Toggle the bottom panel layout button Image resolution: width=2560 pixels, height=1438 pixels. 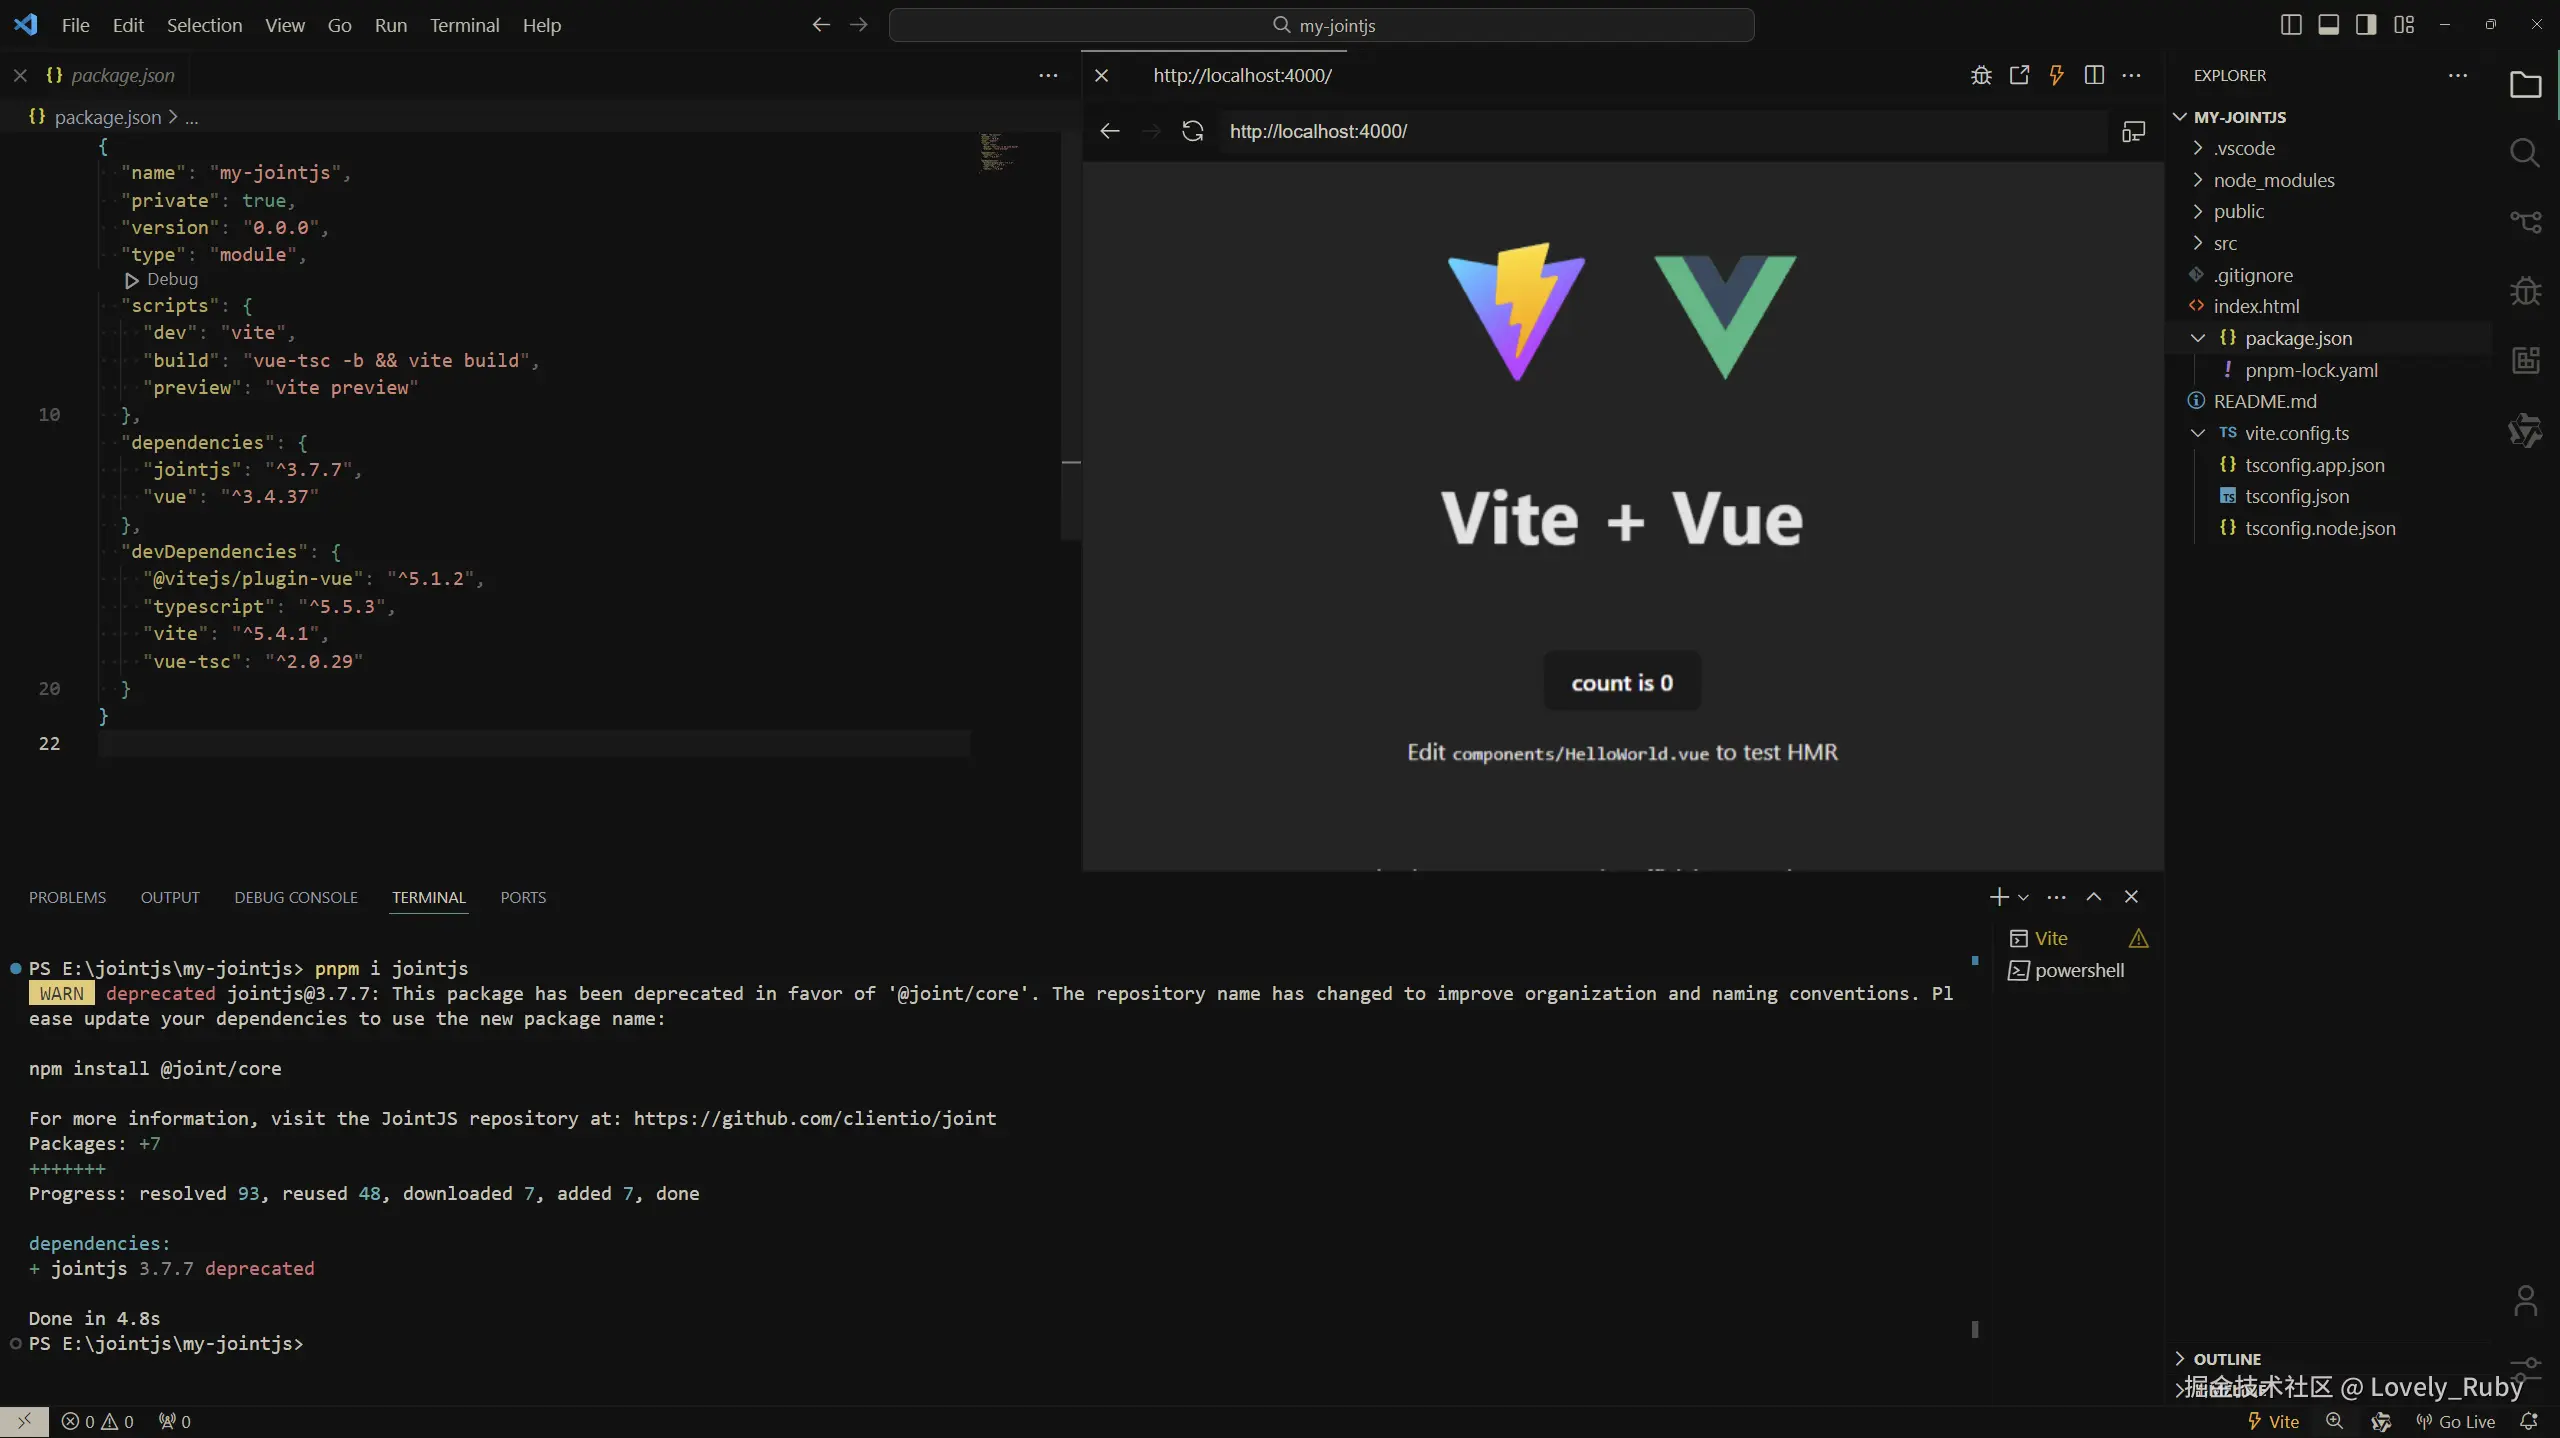click(2328, 25)
